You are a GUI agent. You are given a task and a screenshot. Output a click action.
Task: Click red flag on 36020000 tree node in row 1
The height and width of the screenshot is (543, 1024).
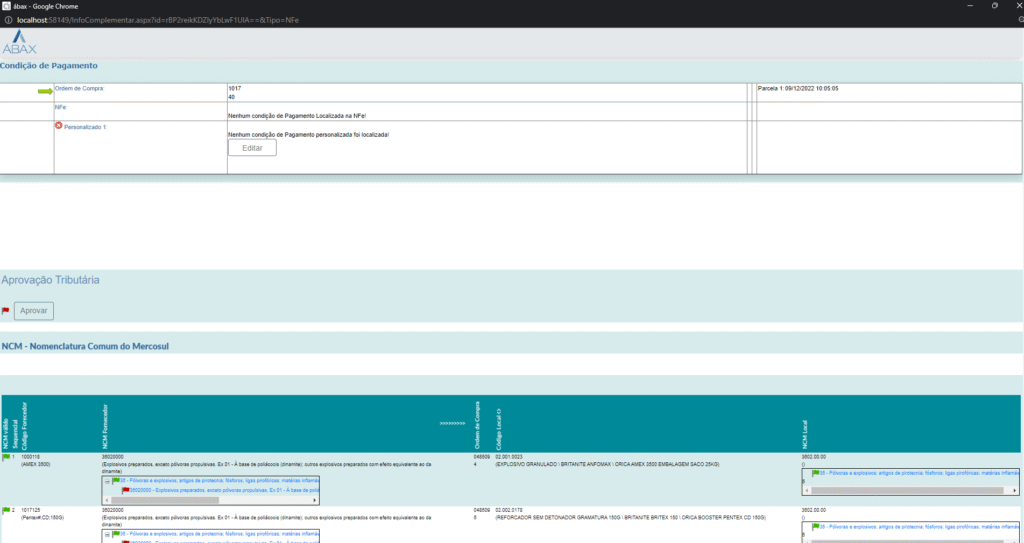tap(125, 490)
